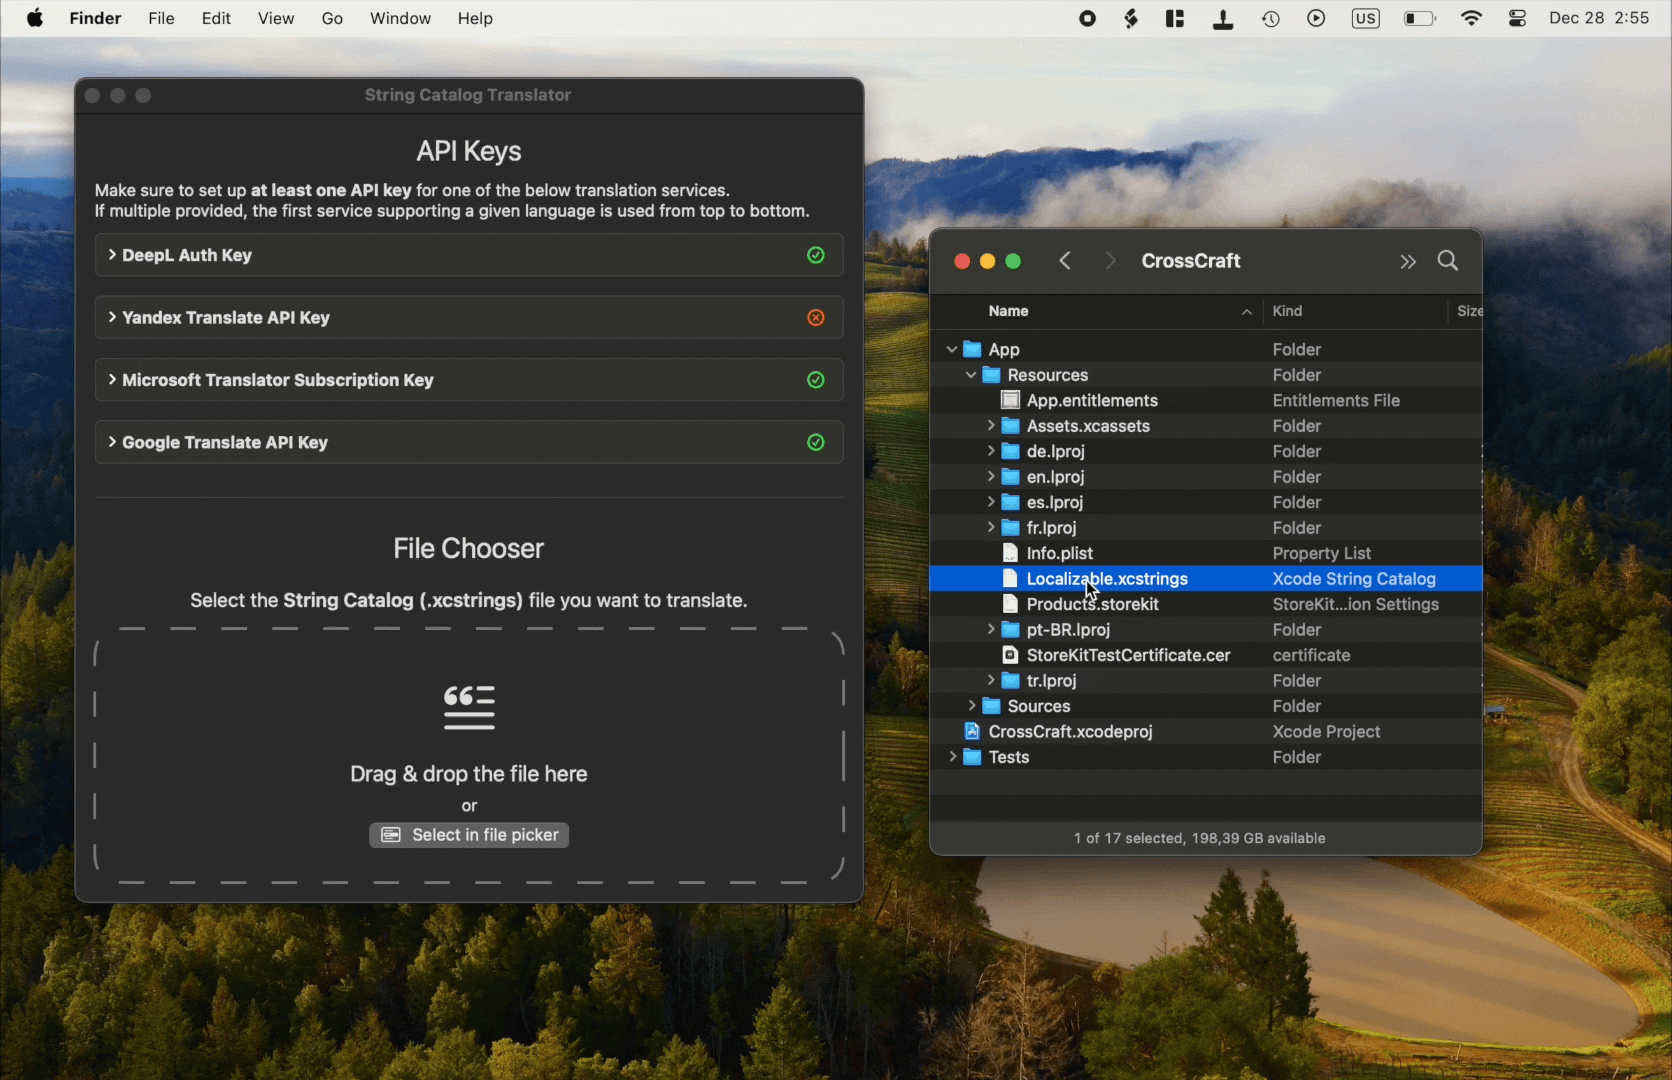This screenshot has height=1080, width=1672.
Task: Open the US keyboard input menu
Action: point(1366,18)
